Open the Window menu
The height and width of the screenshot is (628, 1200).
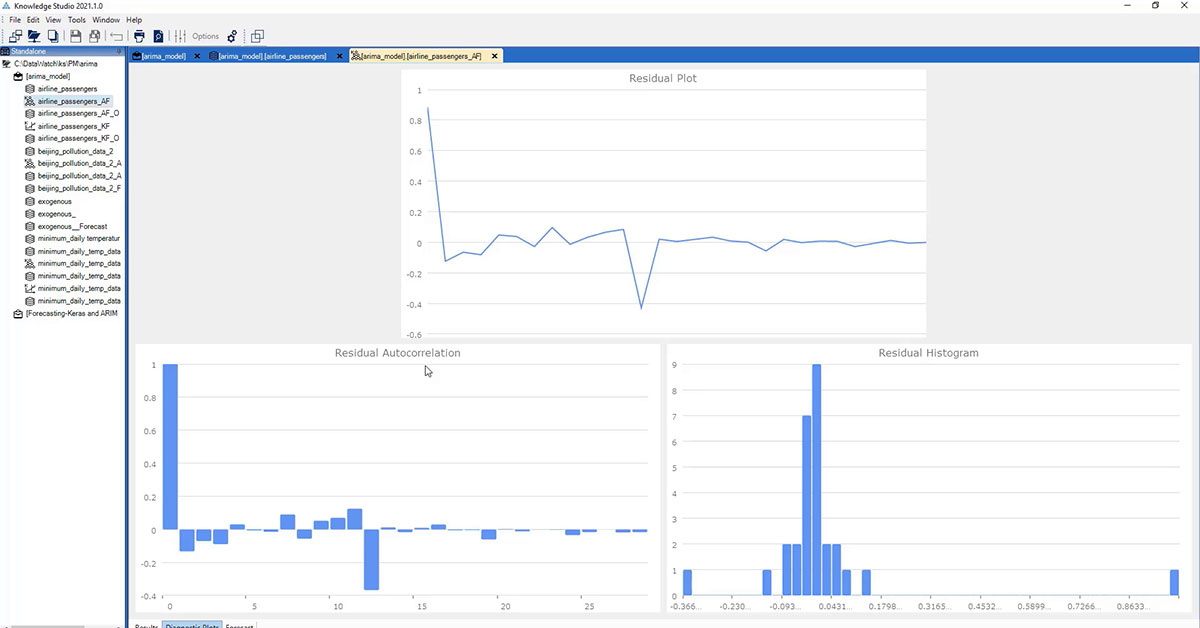tap(105, 20)
